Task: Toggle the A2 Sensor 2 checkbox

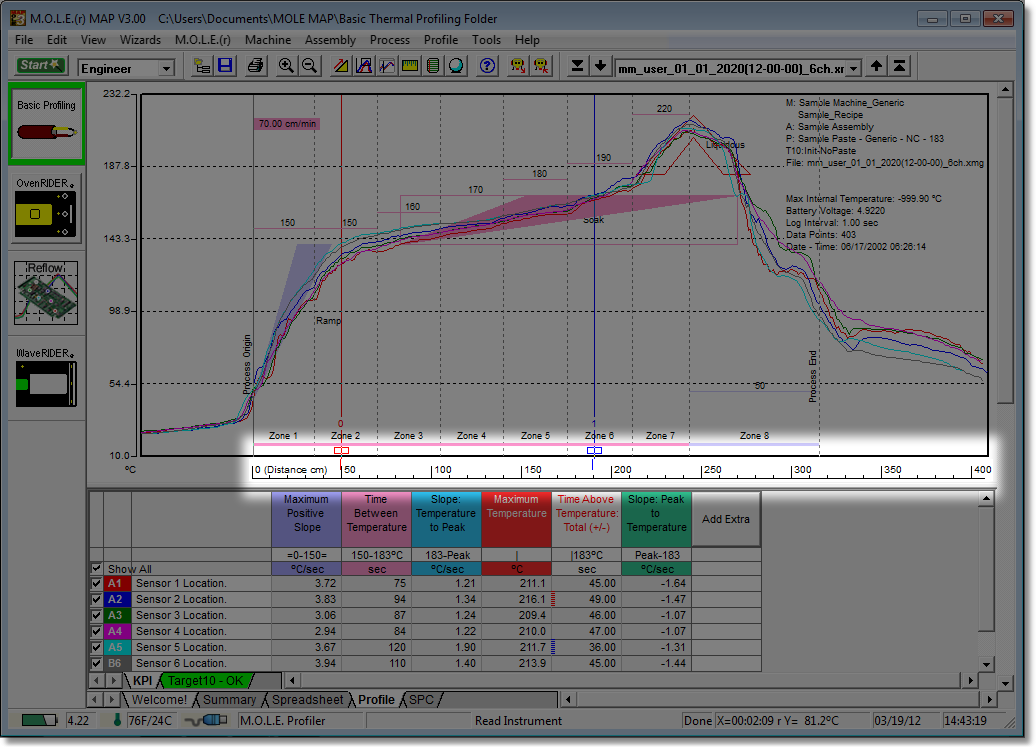Action: click(x=96, y=599)
